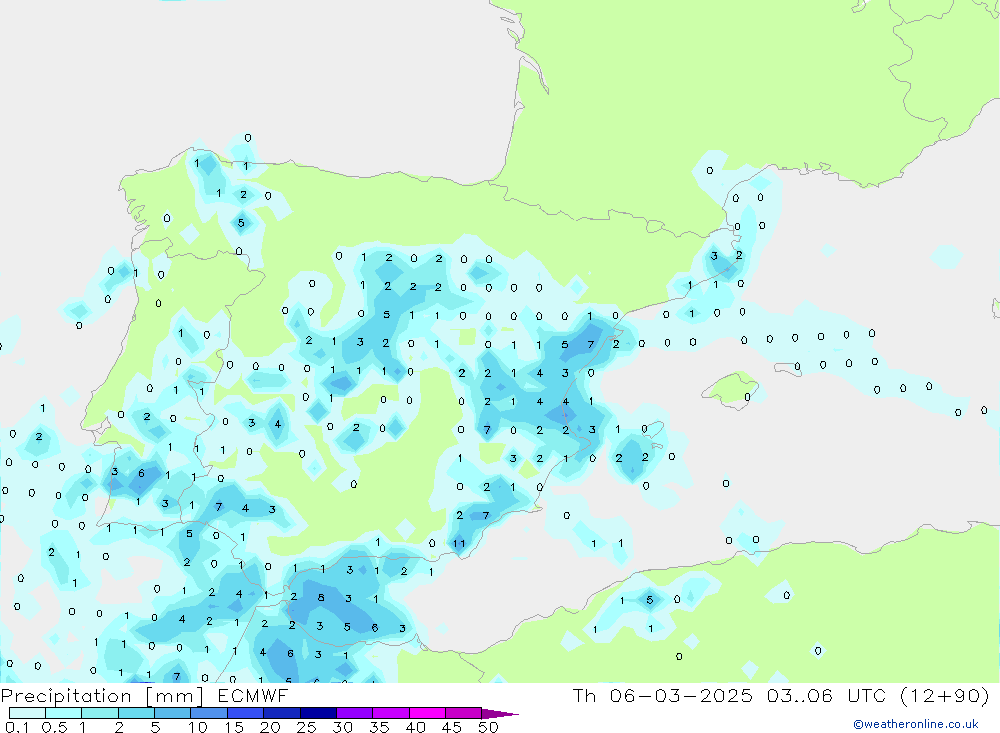Select the 5–10 mm legend color
Image resolution: width=1000 pixels, height=733 pixels.
point(173,713)
